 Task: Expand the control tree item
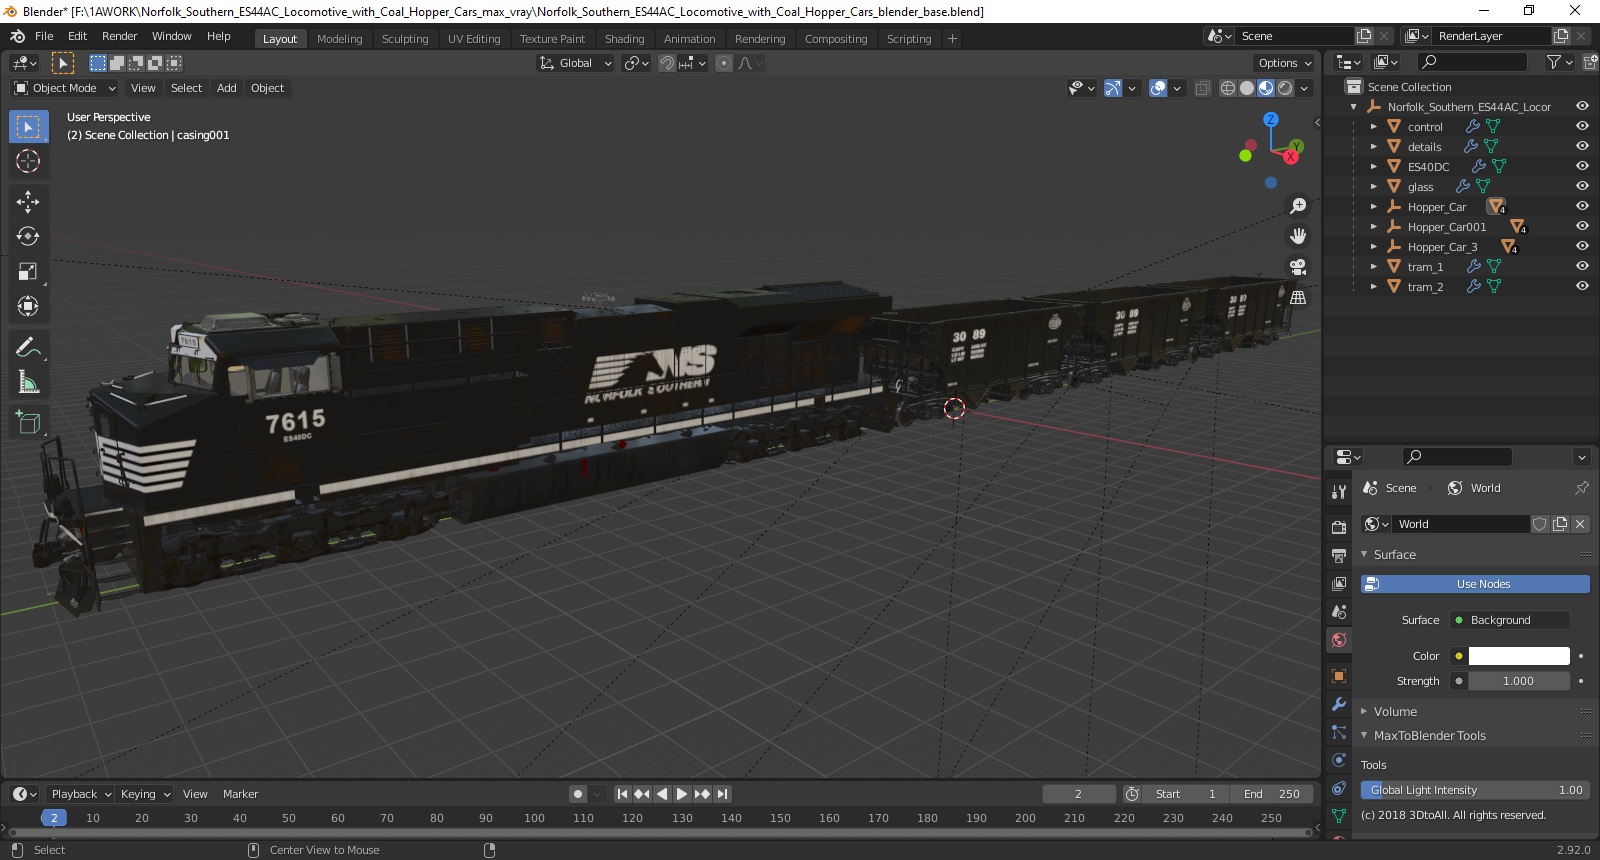(x=1373, y=127)
